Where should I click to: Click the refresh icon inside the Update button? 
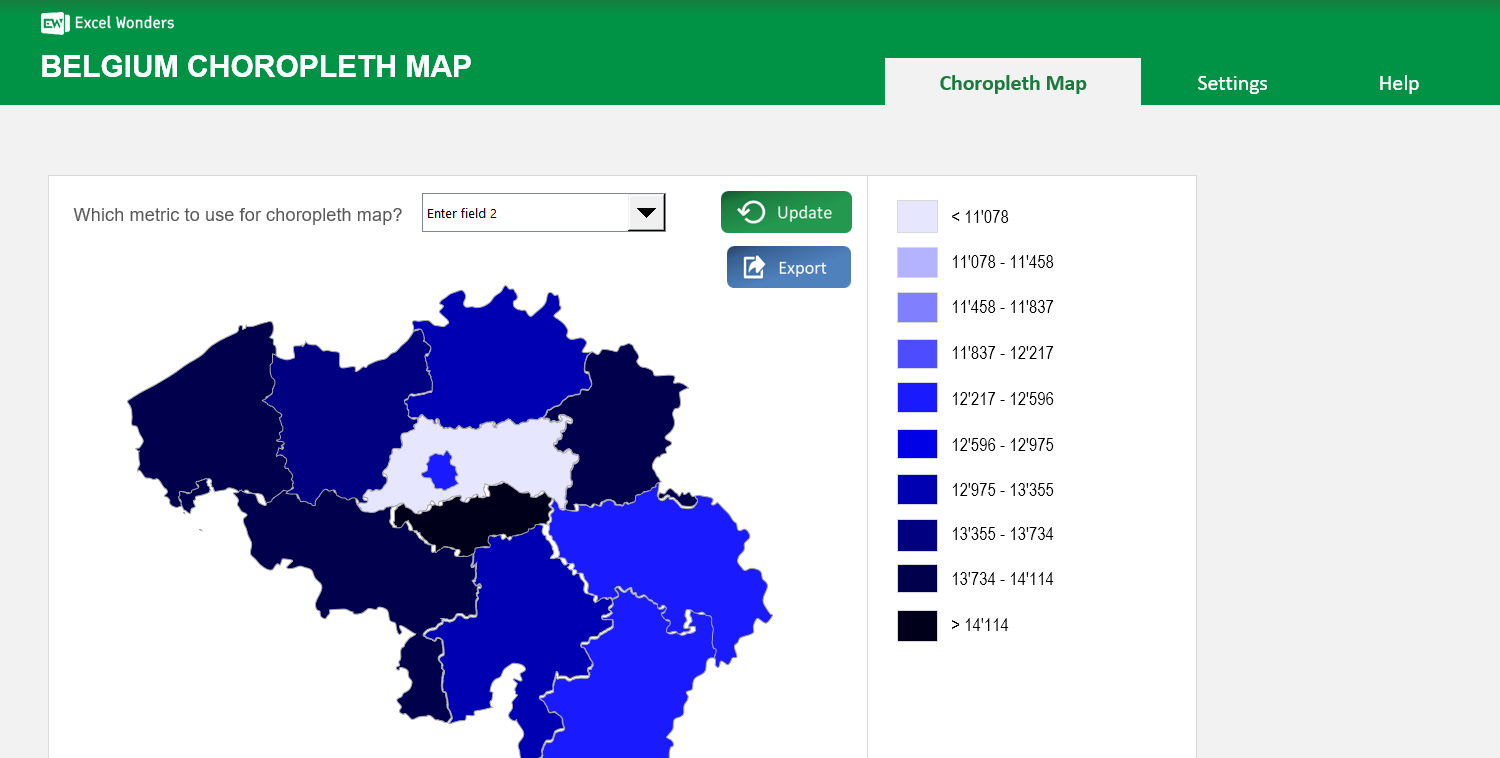click(750, 212)
